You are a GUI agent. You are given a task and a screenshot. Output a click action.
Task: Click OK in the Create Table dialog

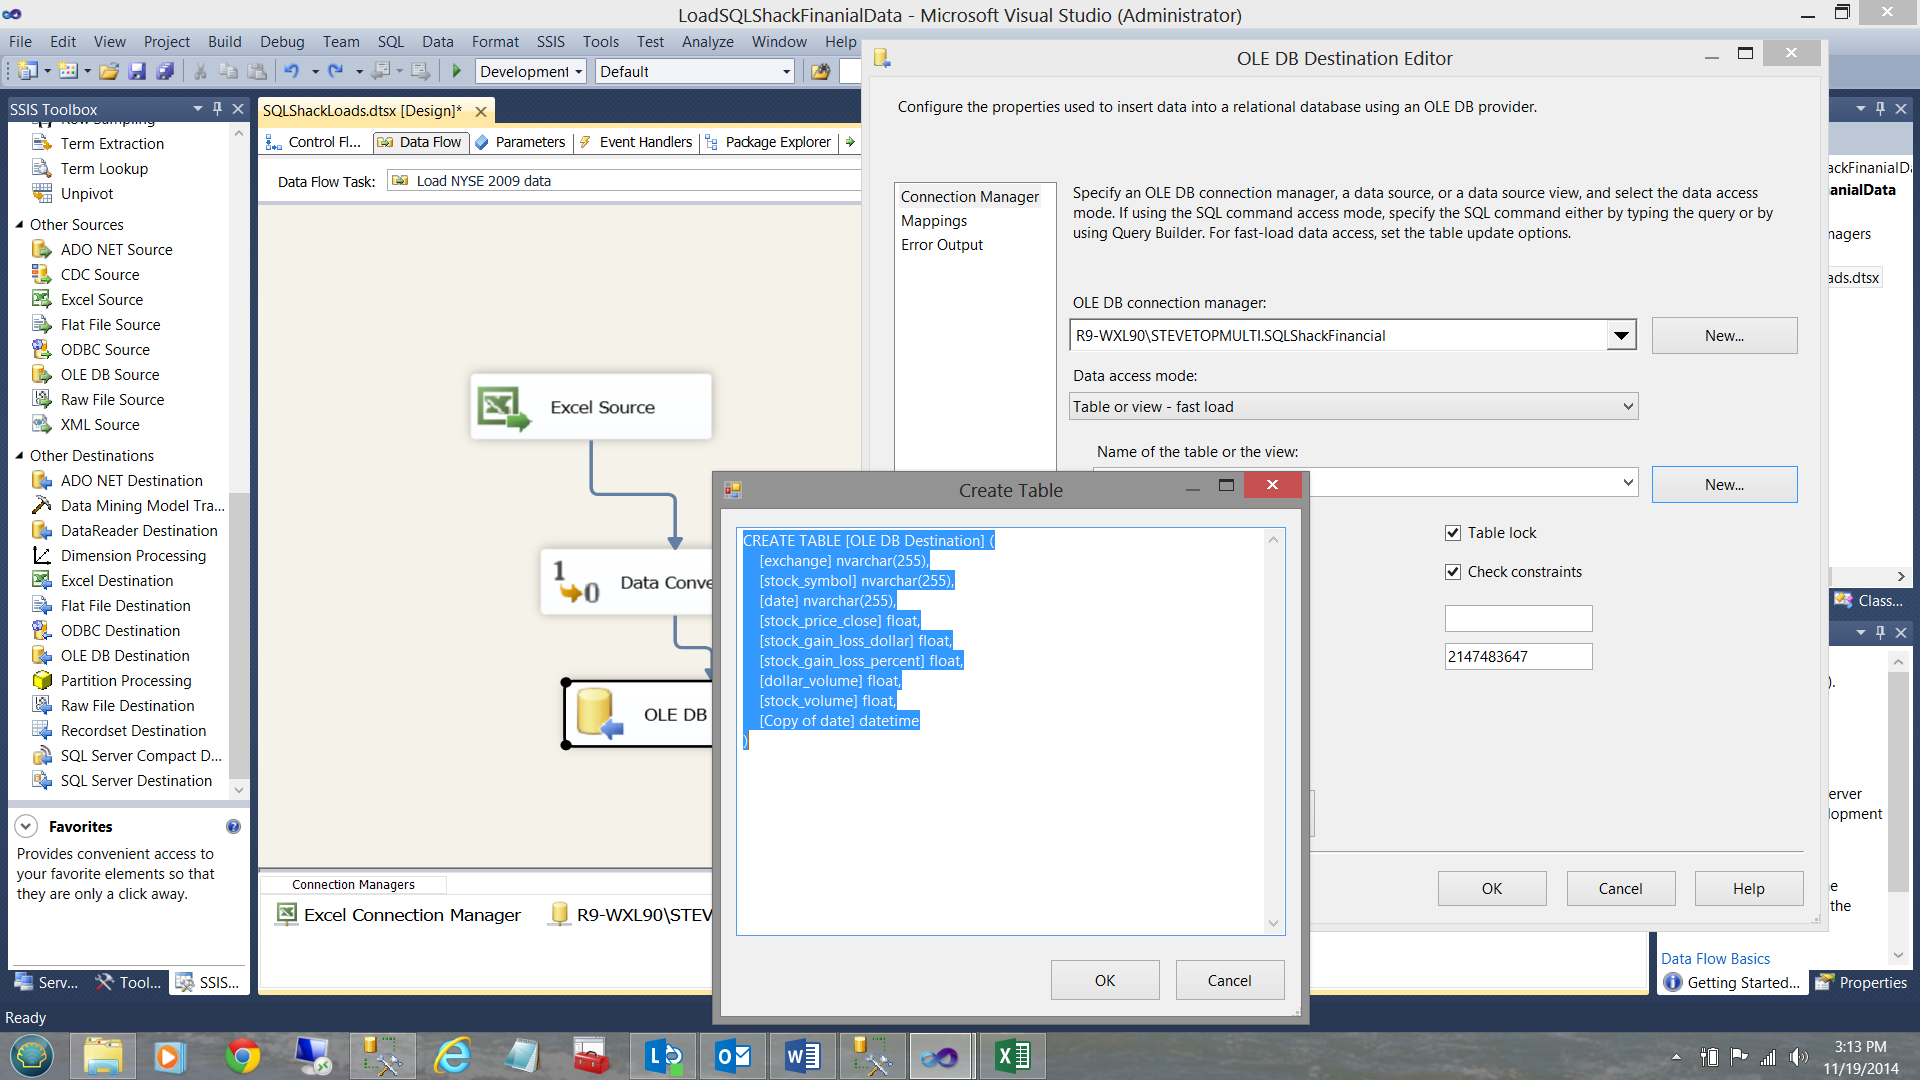(x=1104, y=980)
